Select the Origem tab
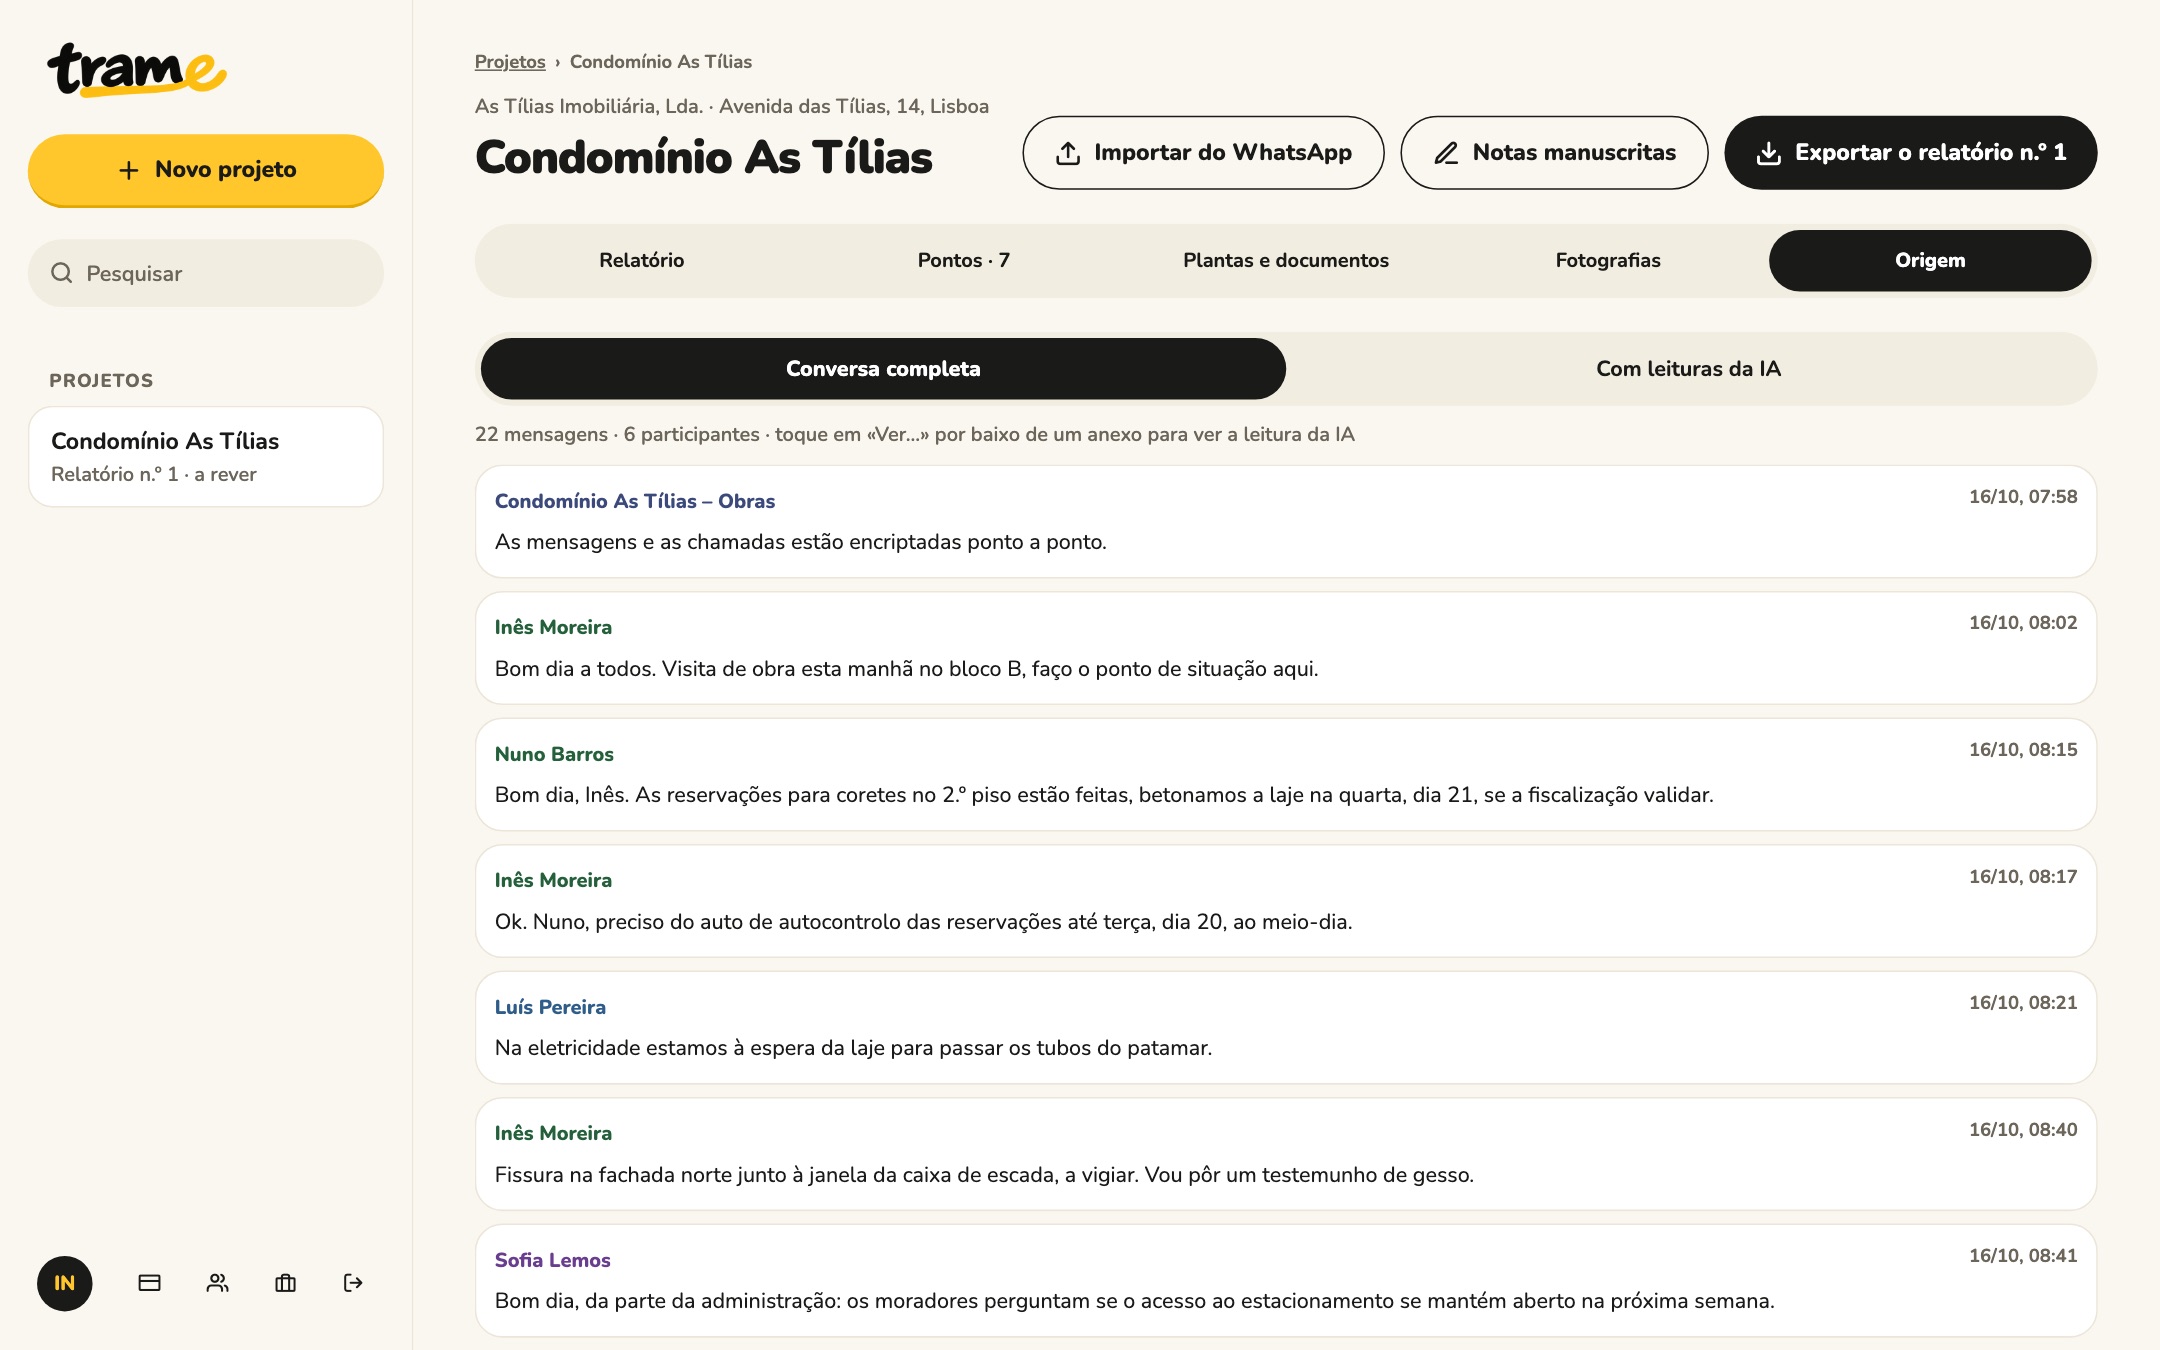The width and height of the screenshot is (2160, 1350). coord(1930,261)
